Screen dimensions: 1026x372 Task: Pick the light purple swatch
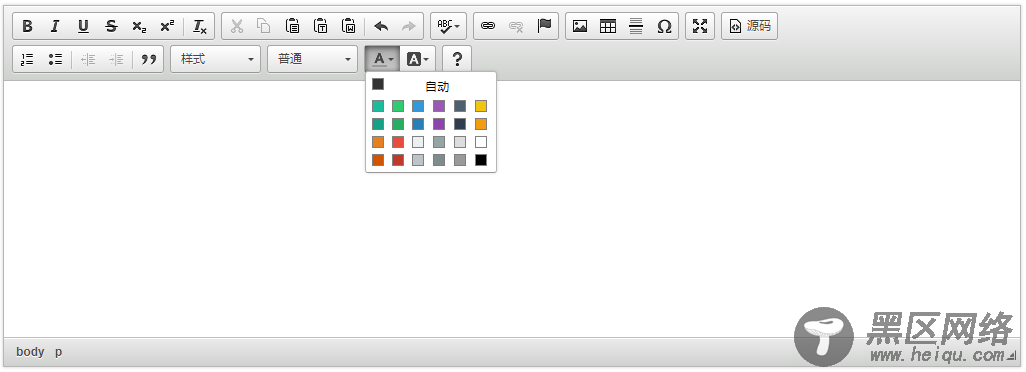tap(439, 106)
